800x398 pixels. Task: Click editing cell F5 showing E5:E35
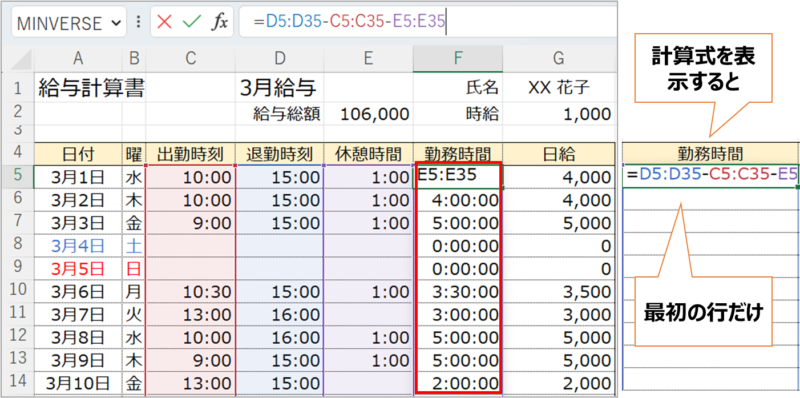click(x=458, y=177)
